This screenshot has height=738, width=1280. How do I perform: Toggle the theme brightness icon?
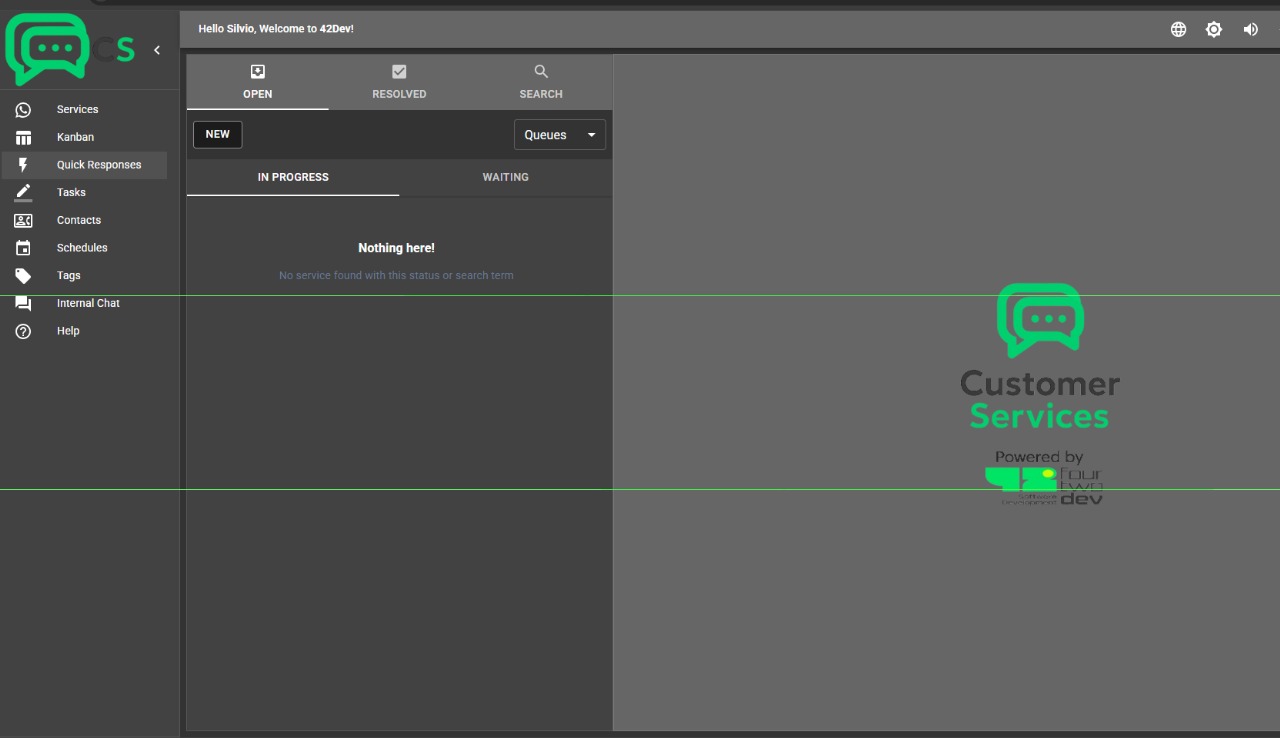(1214, 30)
